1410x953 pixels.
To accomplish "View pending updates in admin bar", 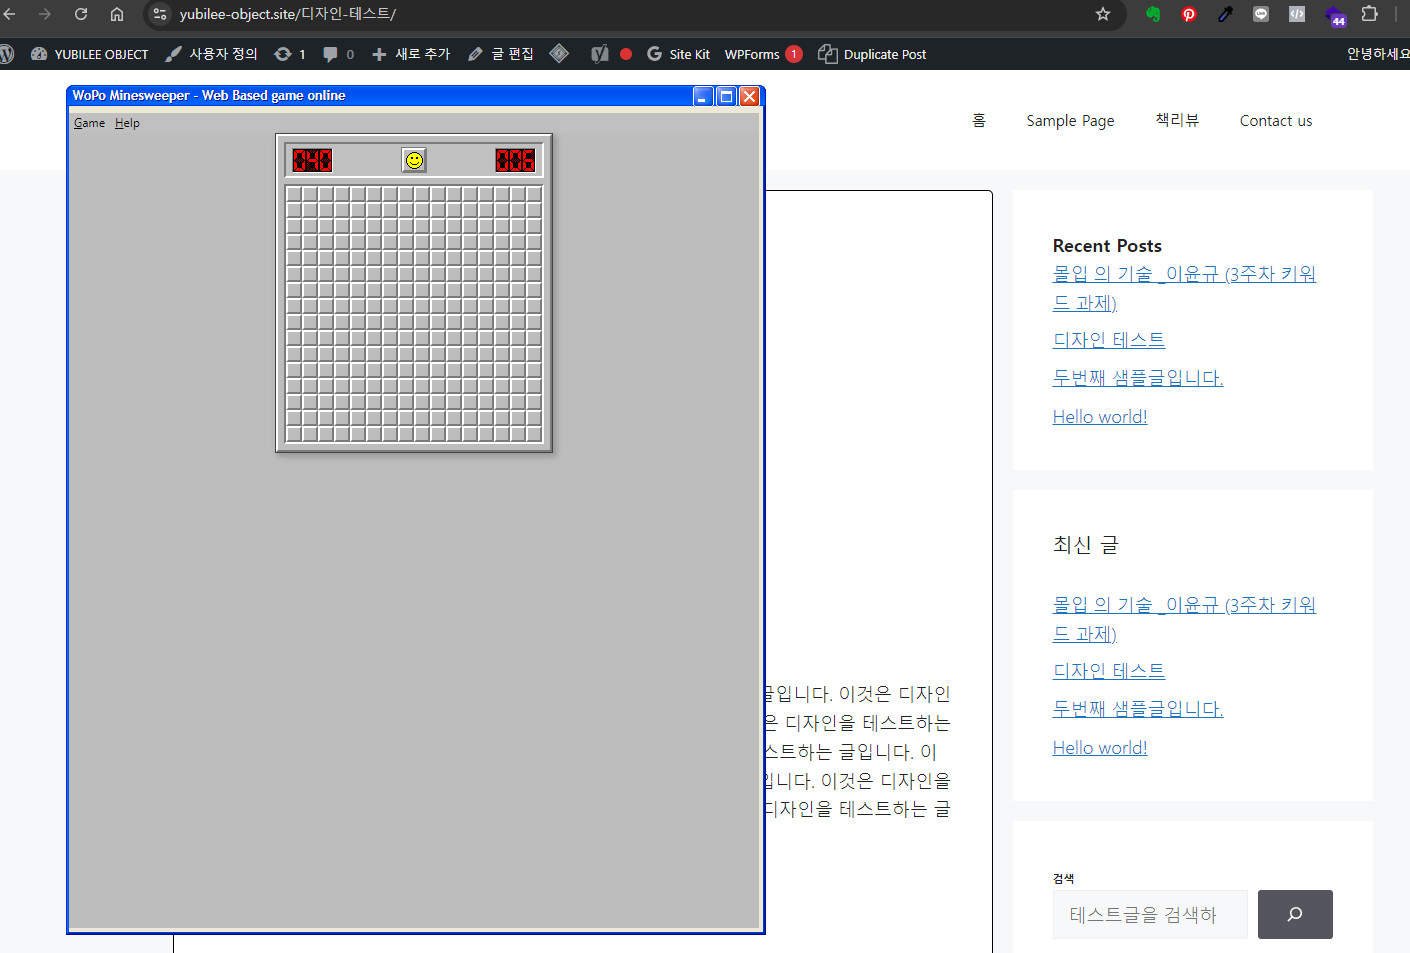I will (x=290, y=54).
